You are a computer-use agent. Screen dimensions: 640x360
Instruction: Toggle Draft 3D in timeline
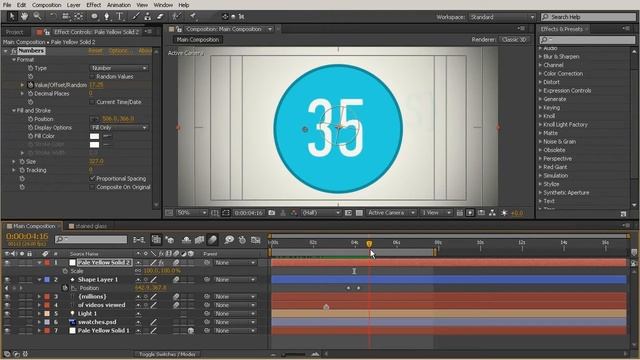[170, 240]
